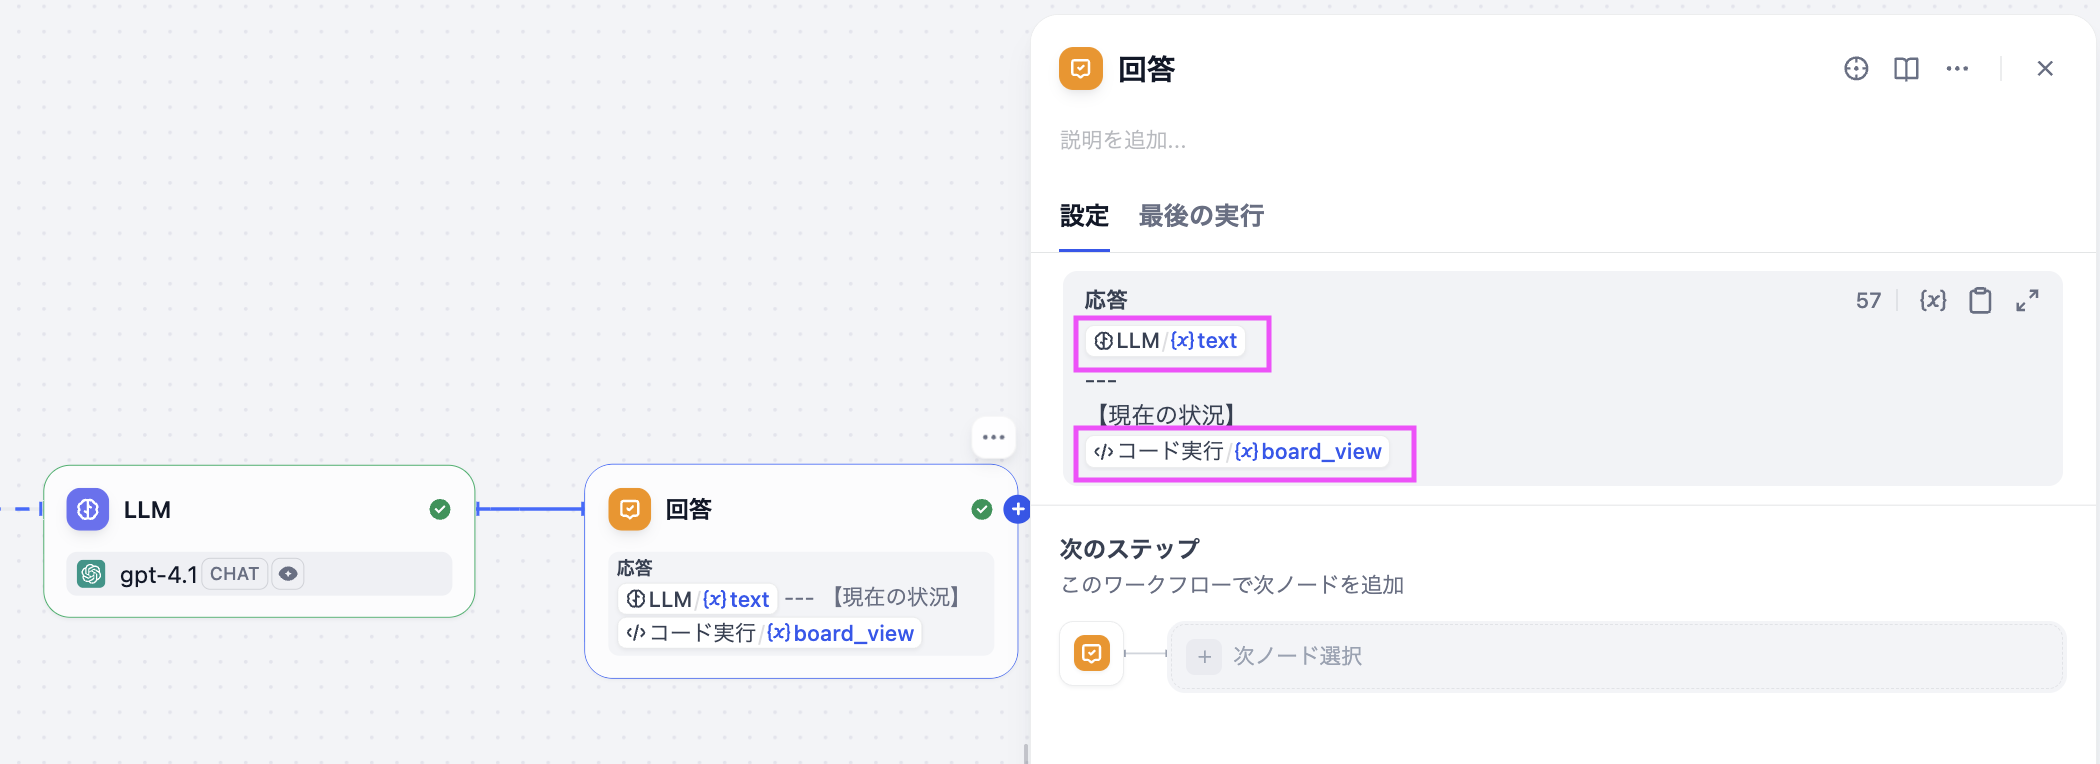Viewport: 2100px width, 764px height.
Task: Open the three-dot menu above the 回答 node
Action: pyautogui.click(x=993, y=437)
